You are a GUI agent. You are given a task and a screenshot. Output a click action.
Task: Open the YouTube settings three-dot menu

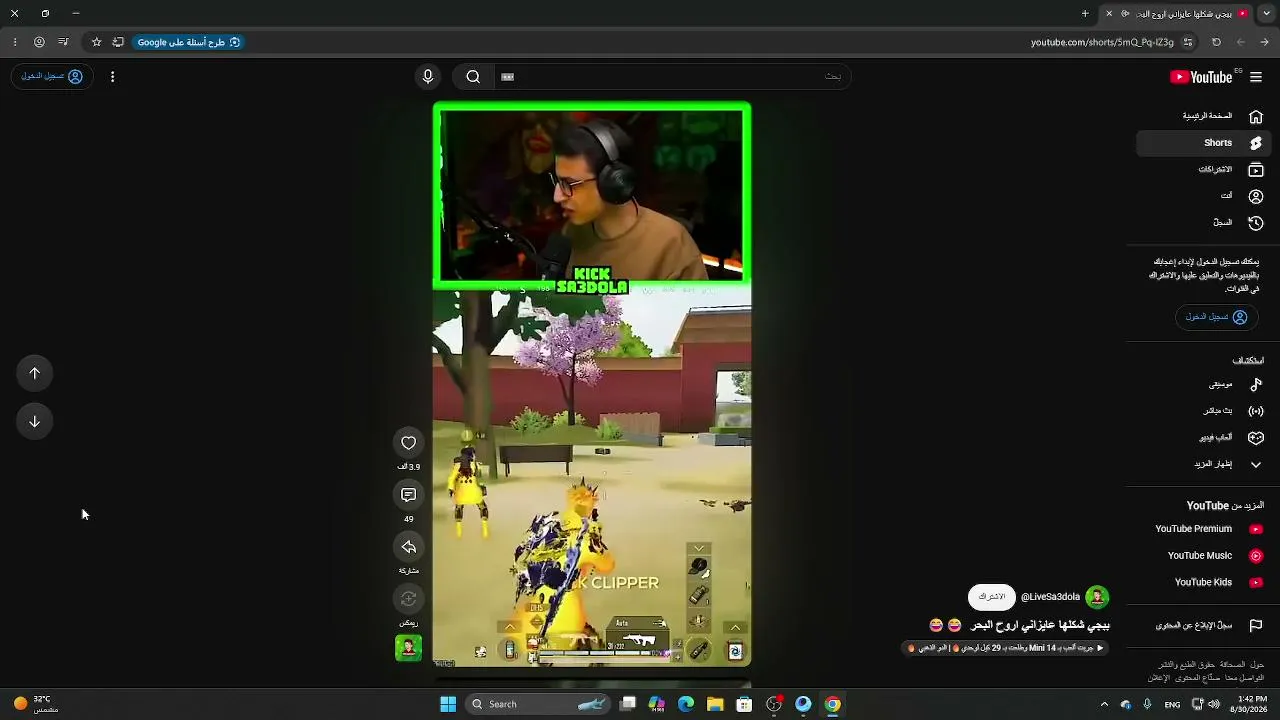pyautogui.click(x=112, y=77)
